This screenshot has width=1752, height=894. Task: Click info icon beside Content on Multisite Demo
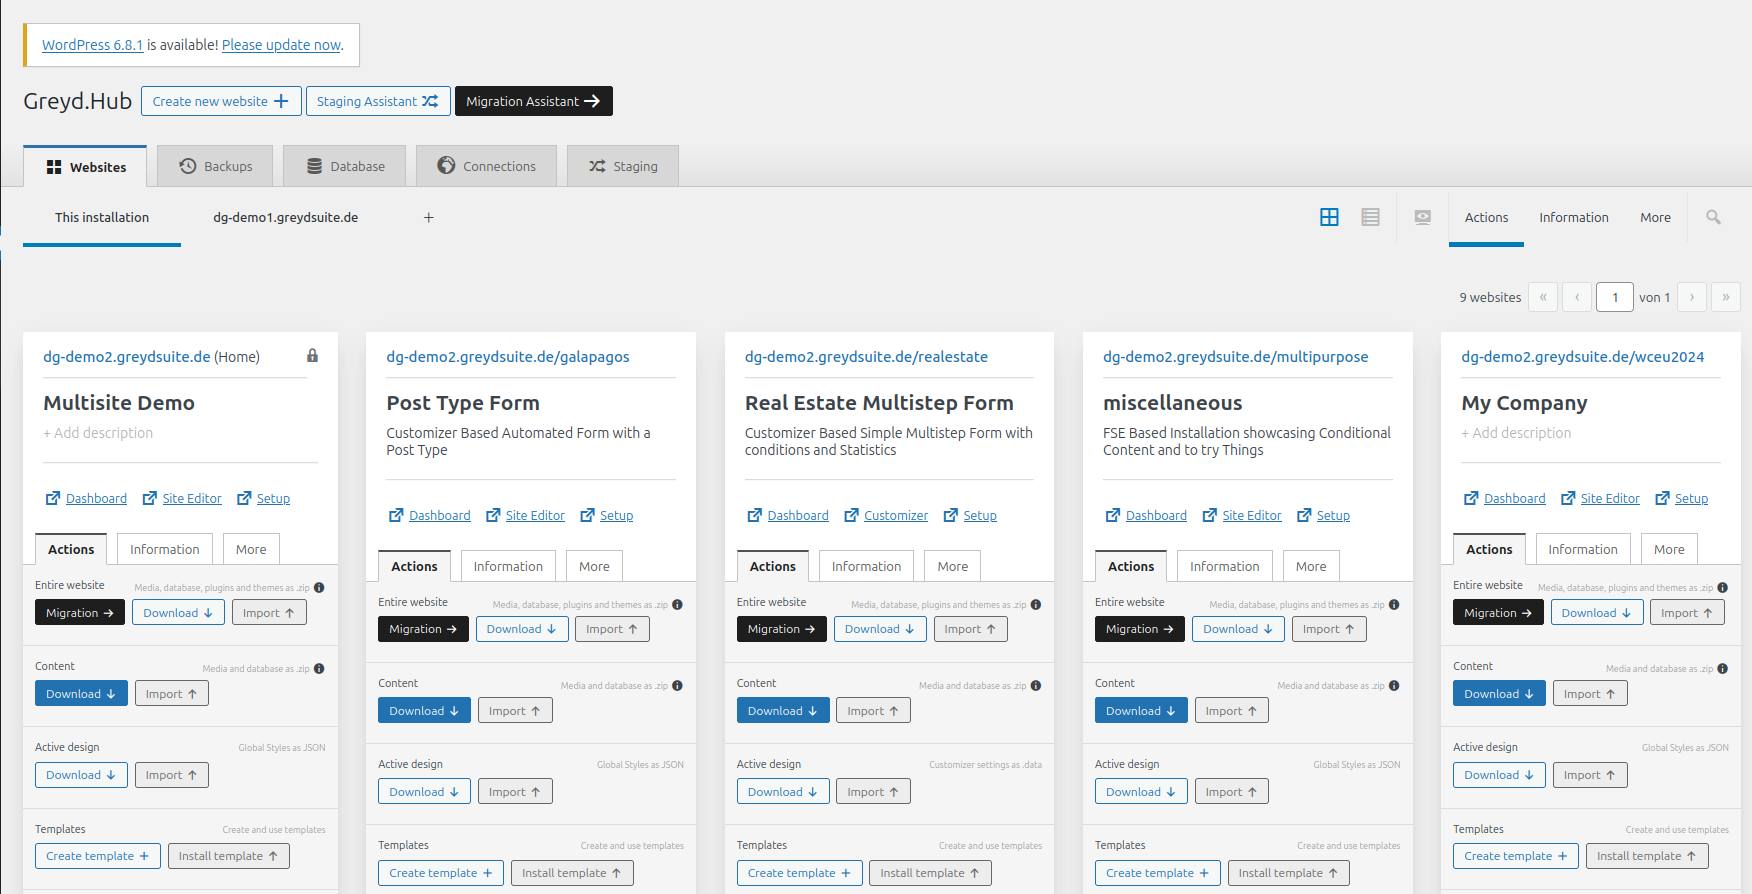pyautogui.click(x=319, y=669)
